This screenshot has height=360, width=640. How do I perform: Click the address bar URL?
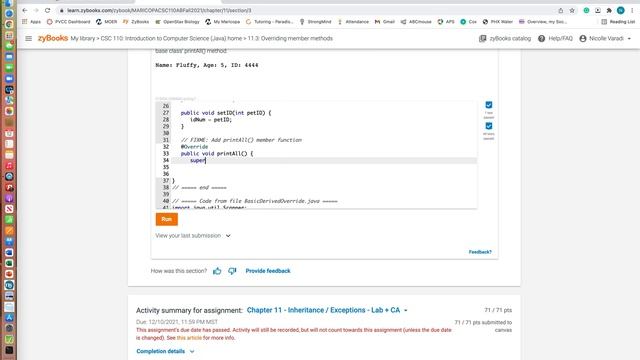point(159,10)
